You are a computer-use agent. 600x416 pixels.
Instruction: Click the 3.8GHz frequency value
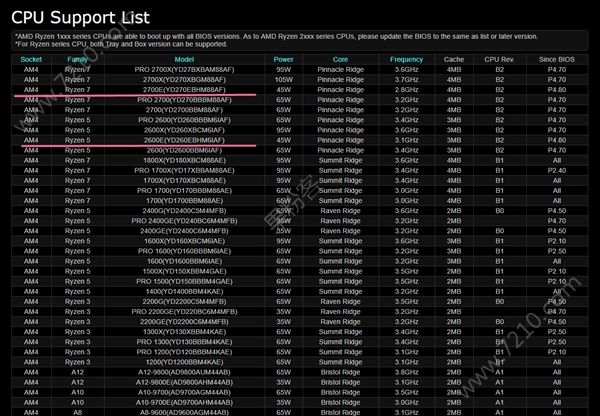[406, 372]
